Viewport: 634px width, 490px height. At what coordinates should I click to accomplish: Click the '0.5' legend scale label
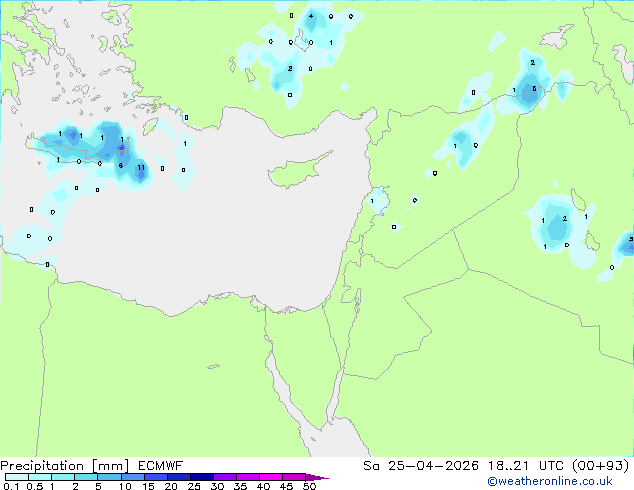click(x=35, y=486)
